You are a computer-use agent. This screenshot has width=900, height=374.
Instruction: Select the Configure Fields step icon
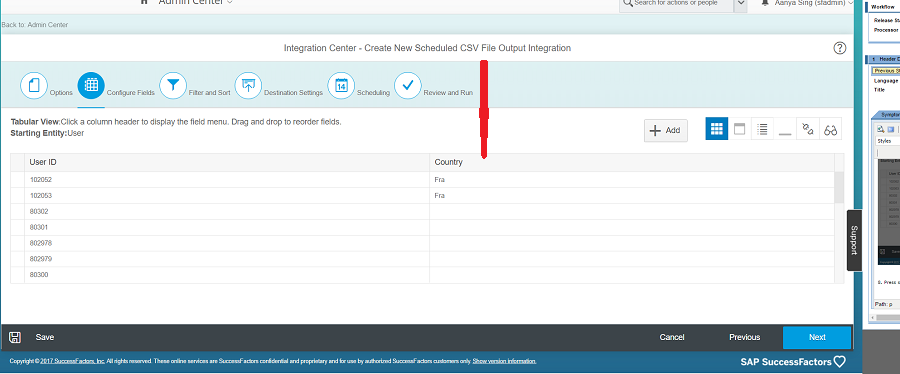coord(91,85)
